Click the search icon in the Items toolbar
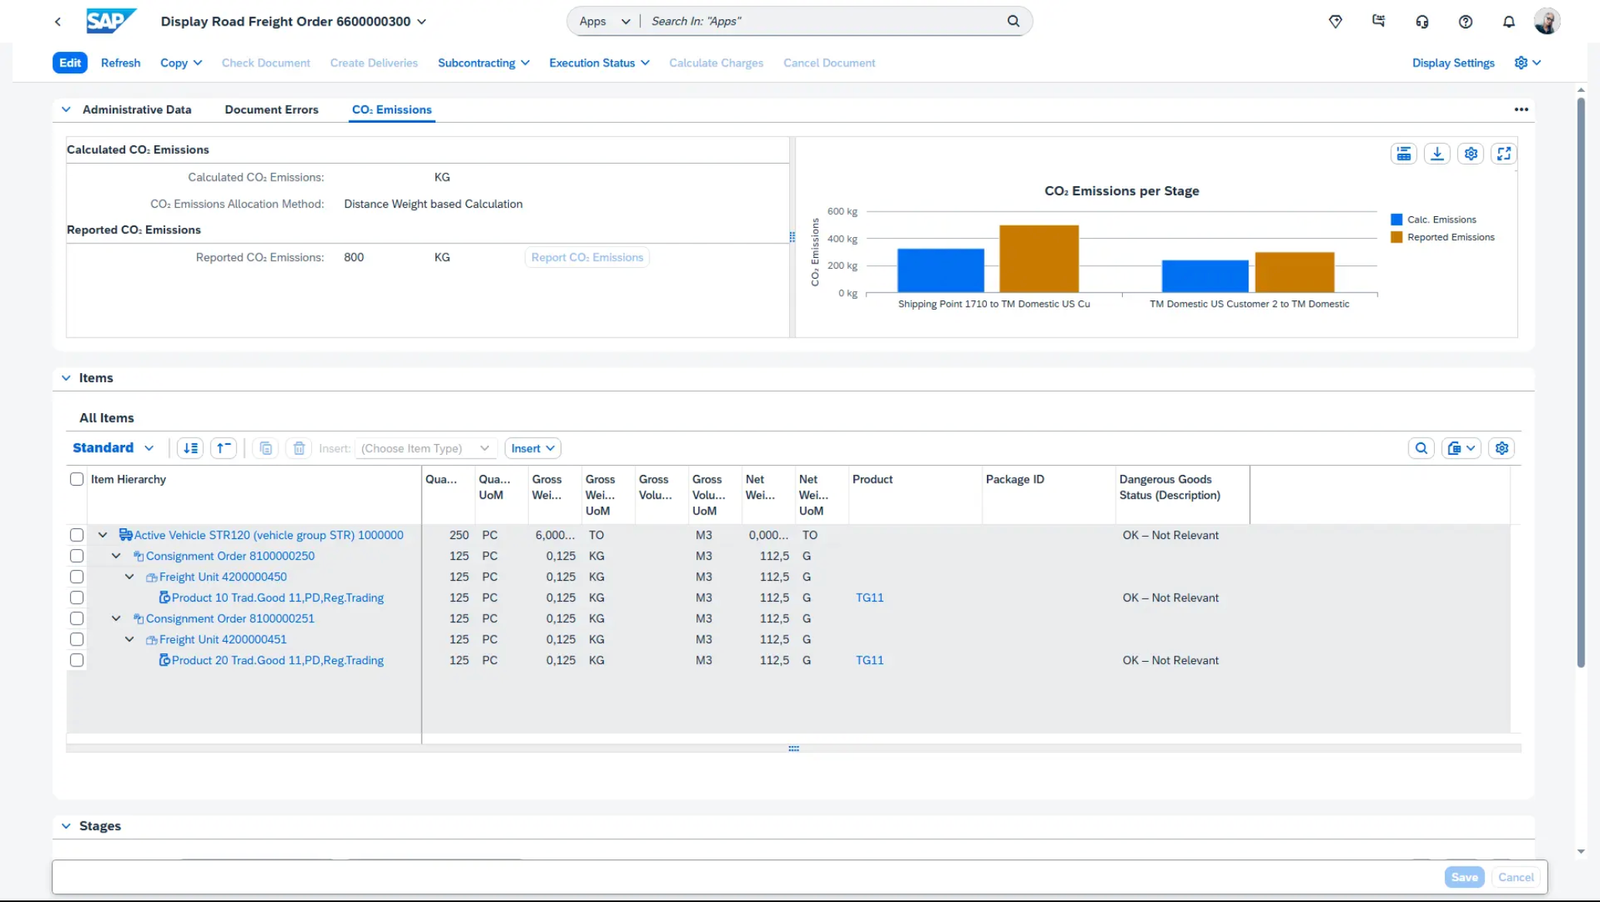This screenshot has width=1600, height=902. click(1421, 448)
